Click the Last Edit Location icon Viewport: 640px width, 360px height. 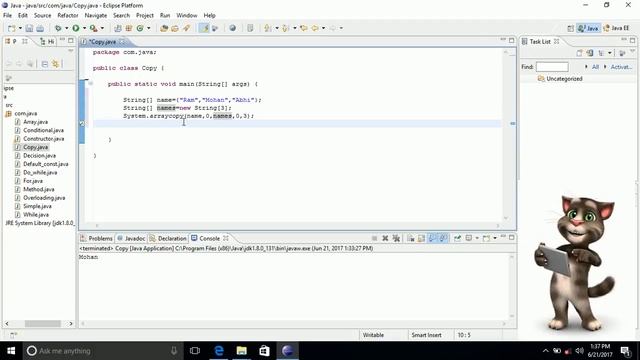pyautogui.click(x=304, y=28)
